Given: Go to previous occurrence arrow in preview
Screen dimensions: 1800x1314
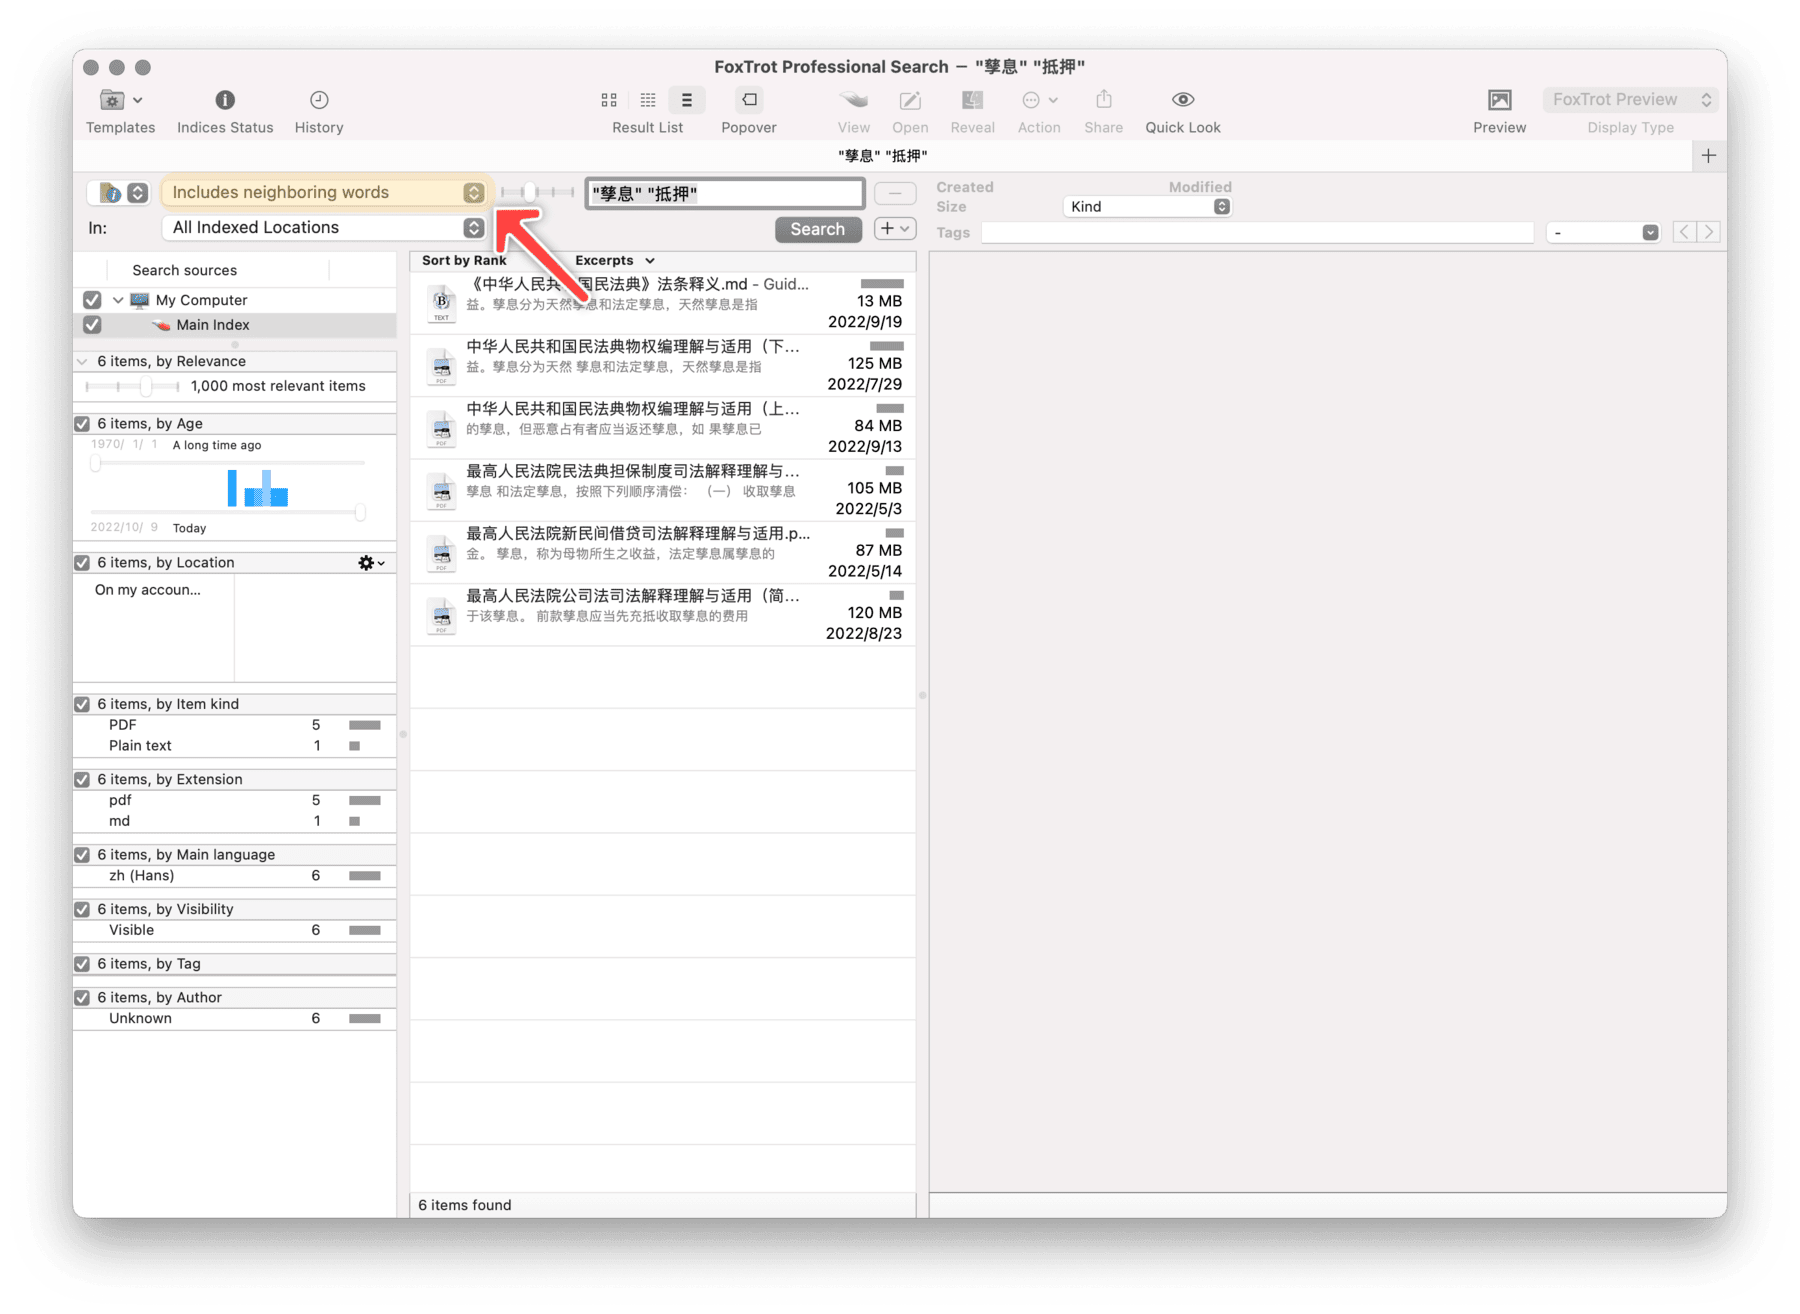Looking at the screenshot, I should 1685,232.
